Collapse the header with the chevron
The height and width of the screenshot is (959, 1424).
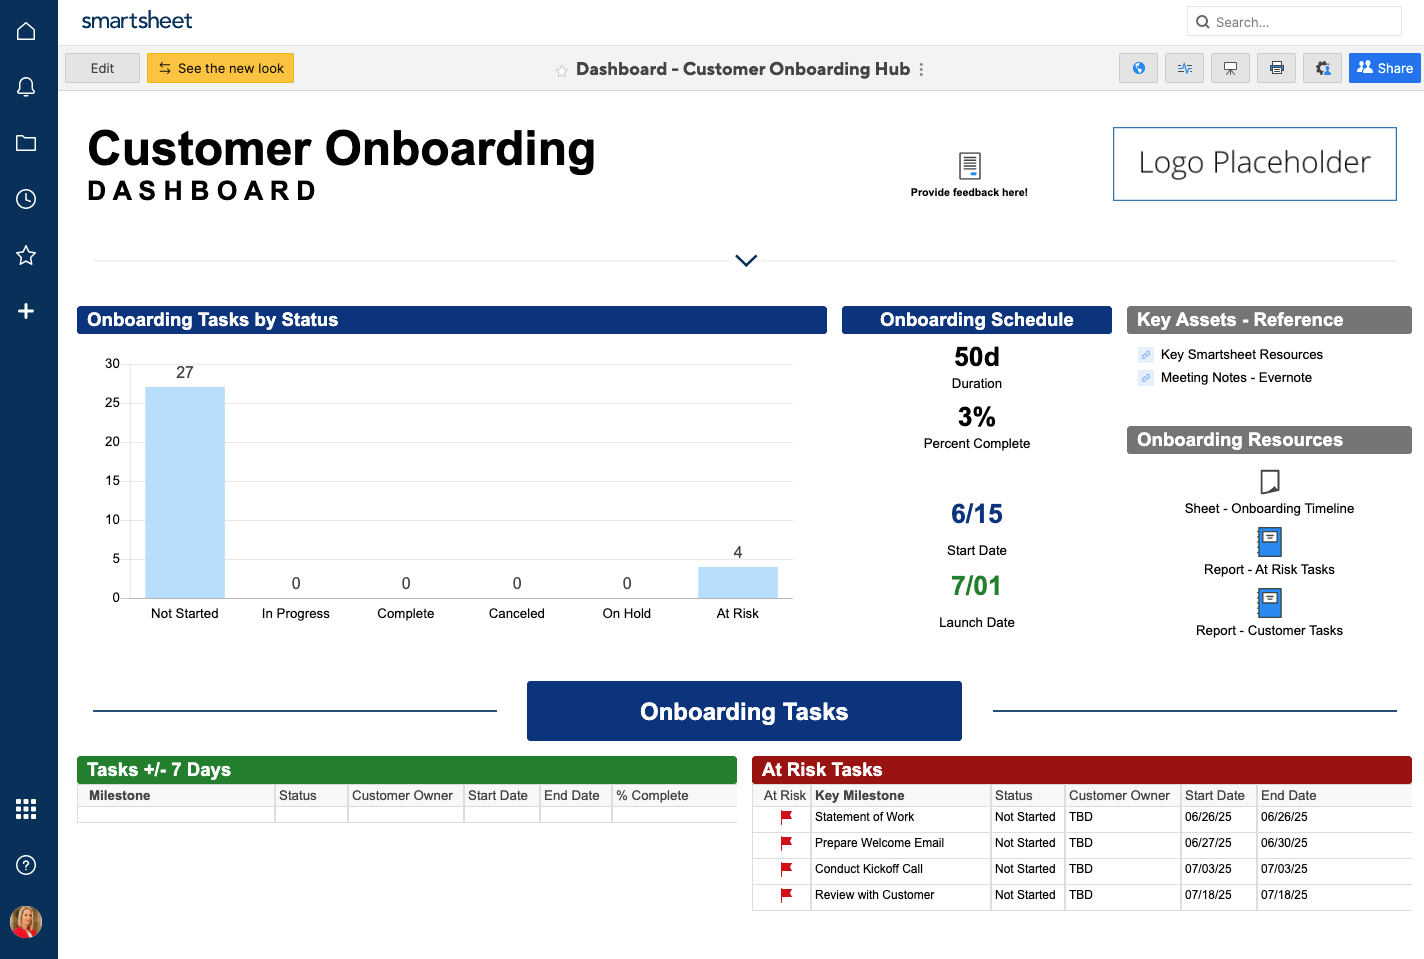[746, 260]
